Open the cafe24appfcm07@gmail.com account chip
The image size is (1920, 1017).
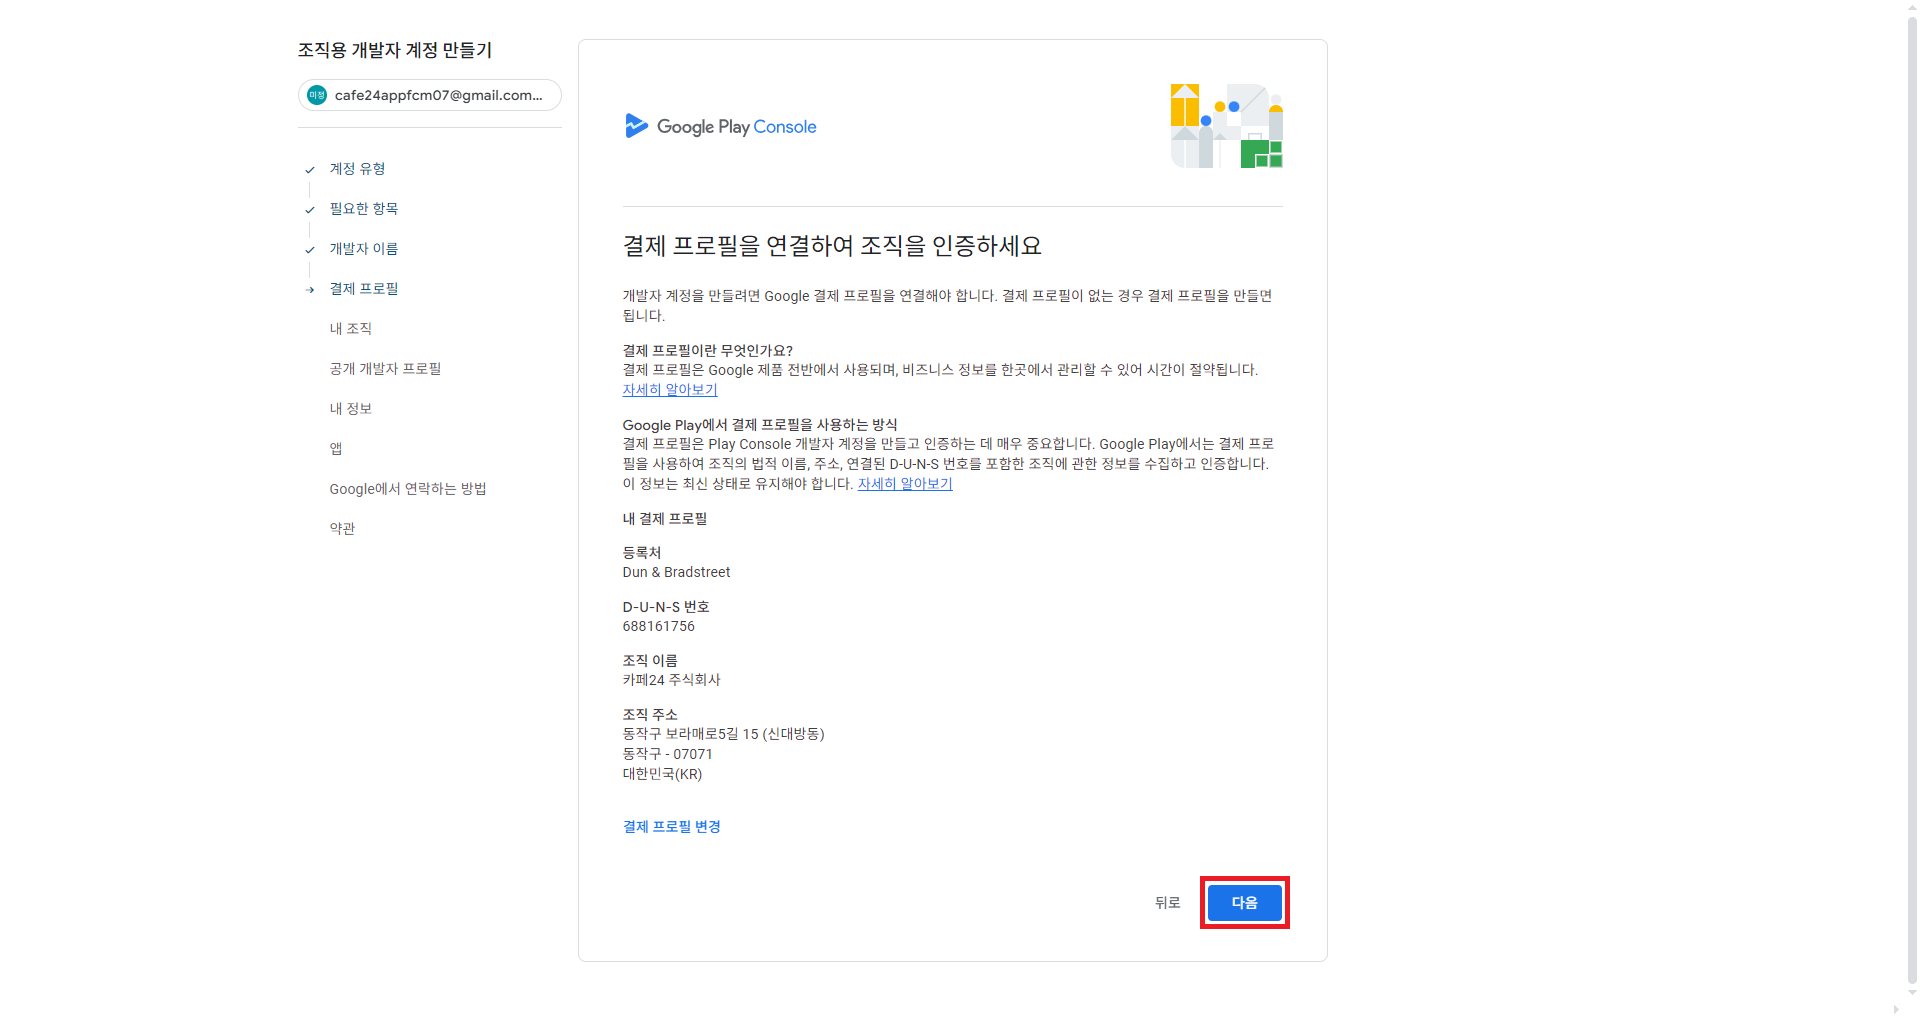pos(430,95)
